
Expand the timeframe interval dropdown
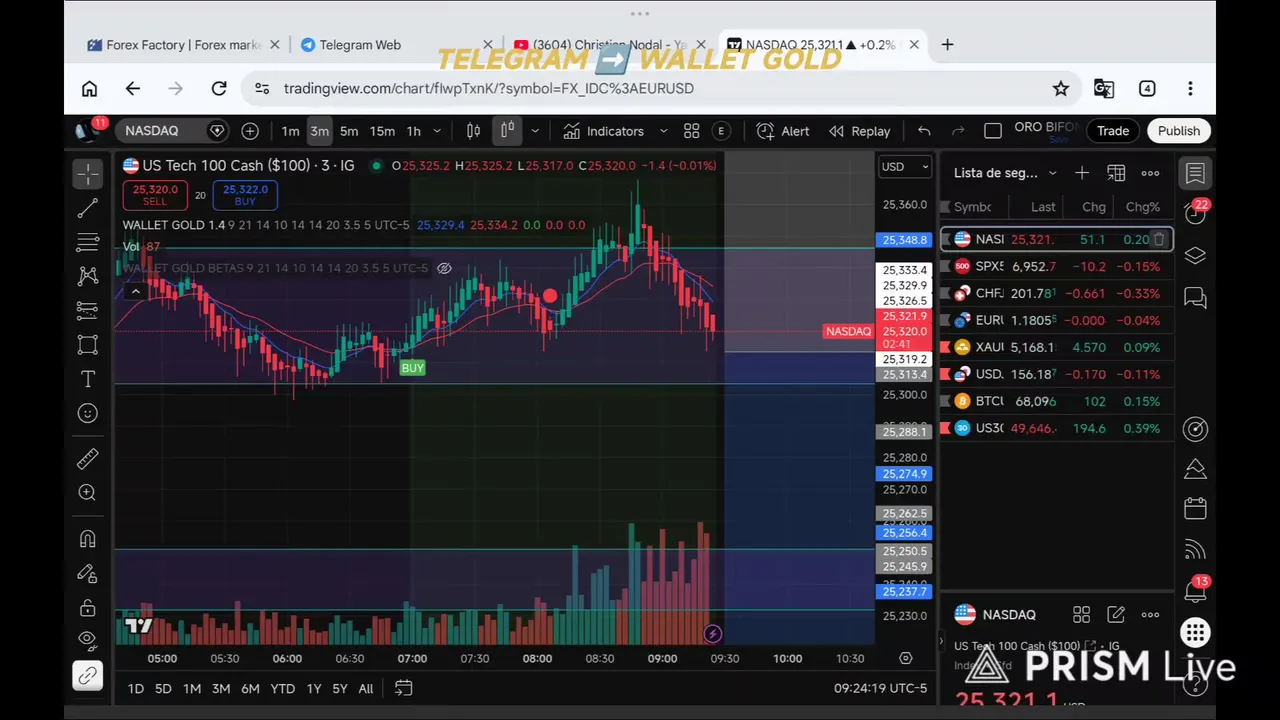pyautogui.click(x=438, y=131)
